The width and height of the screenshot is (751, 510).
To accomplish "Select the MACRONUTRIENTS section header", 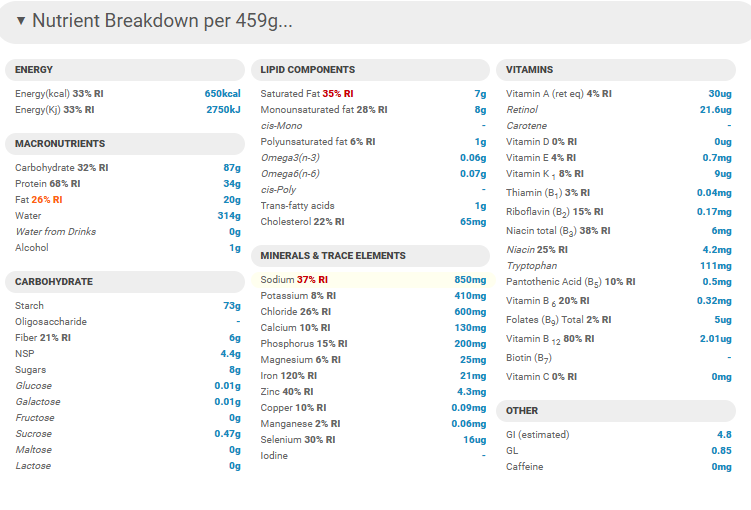I will [x=125, y=144].
